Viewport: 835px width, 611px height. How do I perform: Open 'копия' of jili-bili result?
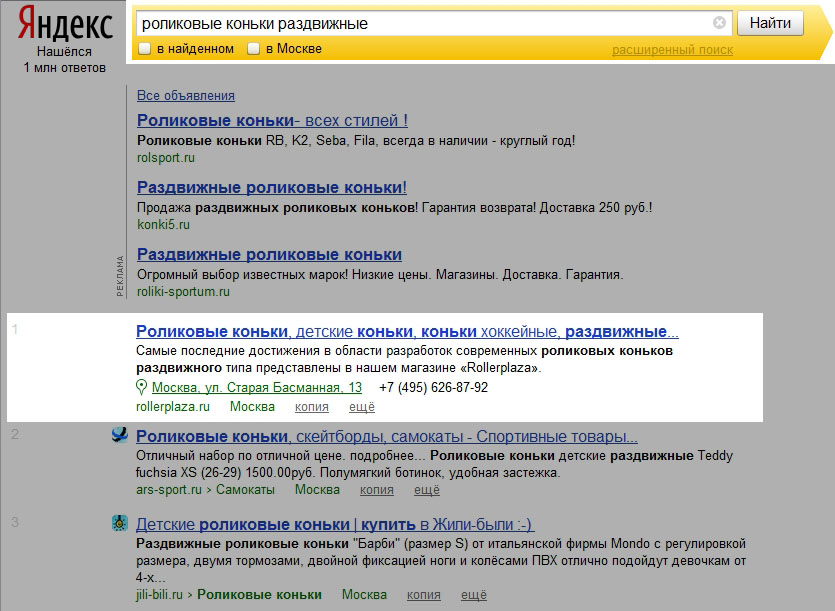(423, 594)
